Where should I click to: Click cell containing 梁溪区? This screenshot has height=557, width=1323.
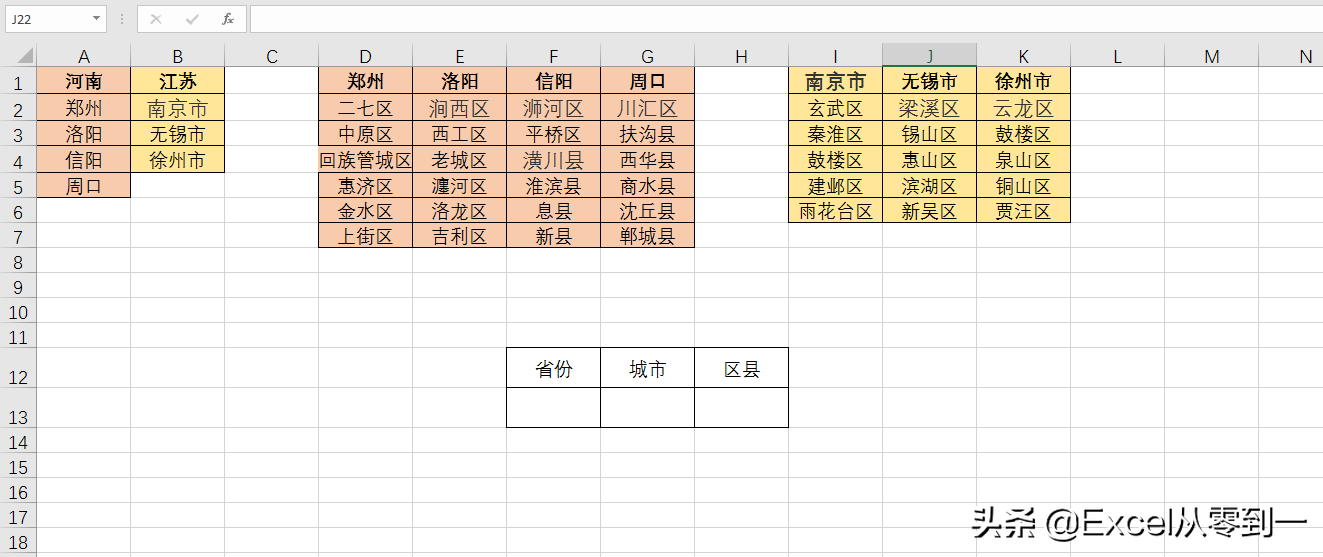click(929, 108)
